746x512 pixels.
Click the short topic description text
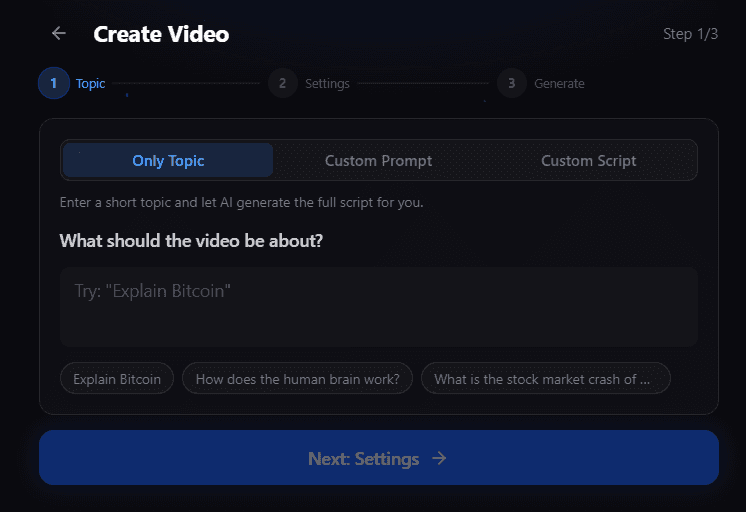point(241,202)
